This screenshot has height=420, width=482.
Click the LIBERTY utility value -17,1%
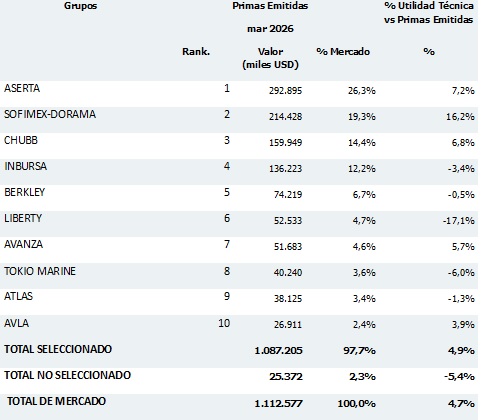(x=459, y=221)
